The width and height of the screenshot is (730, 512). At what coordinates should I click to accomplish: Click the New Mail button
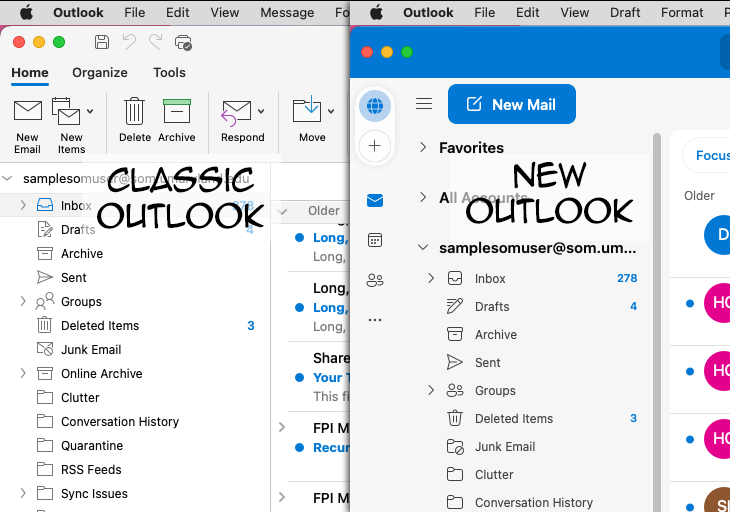tap(511, 104)
